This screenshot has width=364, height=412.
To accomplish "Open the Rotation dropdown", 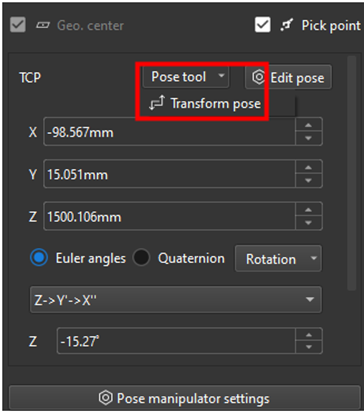I will click(x=278, y=259).
